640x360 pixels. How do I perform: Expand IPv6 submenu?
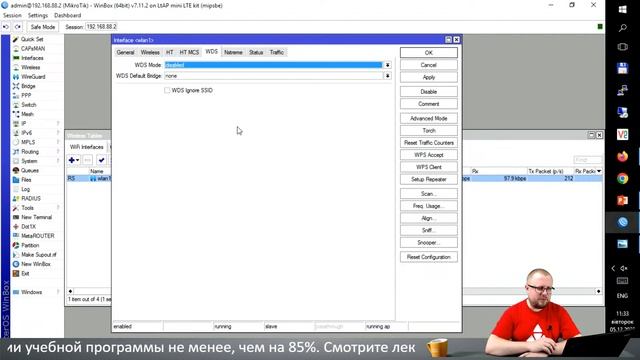tap(58, 133)
